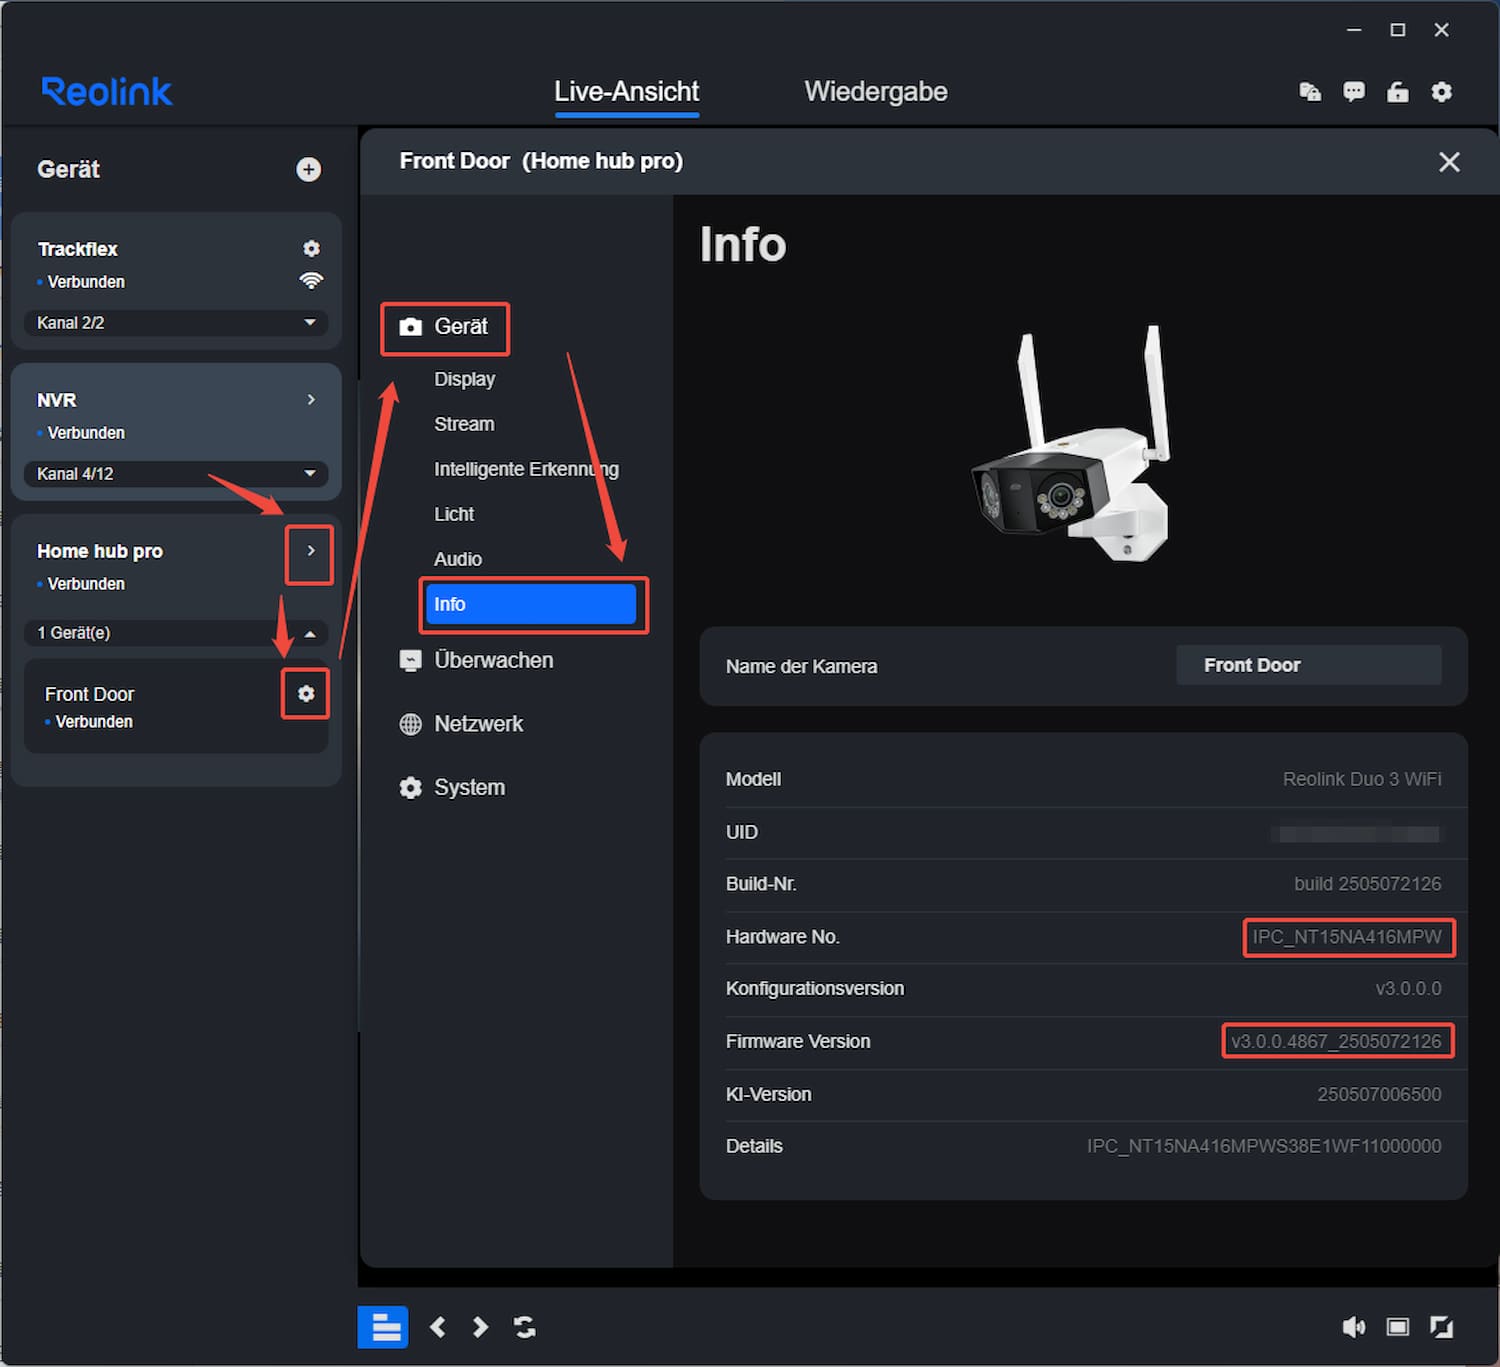Open the System menu section
Screen dimensions: 1500x1367
(x=452, y=788)
